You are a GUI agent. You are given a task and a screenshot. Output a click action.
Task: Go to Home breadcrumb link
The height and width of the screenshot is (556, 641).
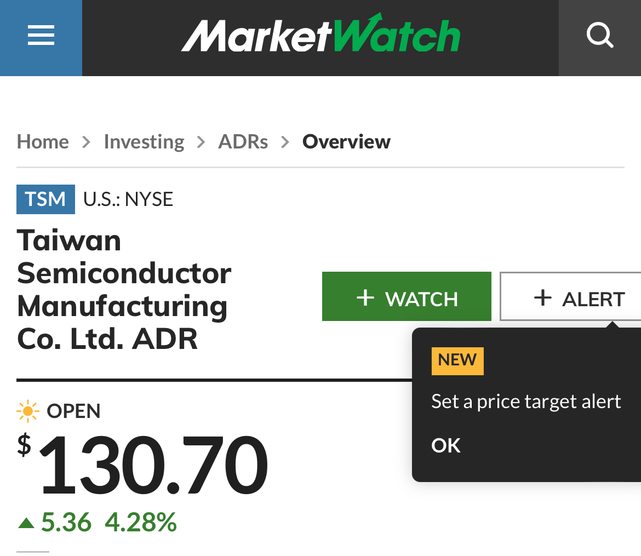pyautogui.click(x=43, y=142)
